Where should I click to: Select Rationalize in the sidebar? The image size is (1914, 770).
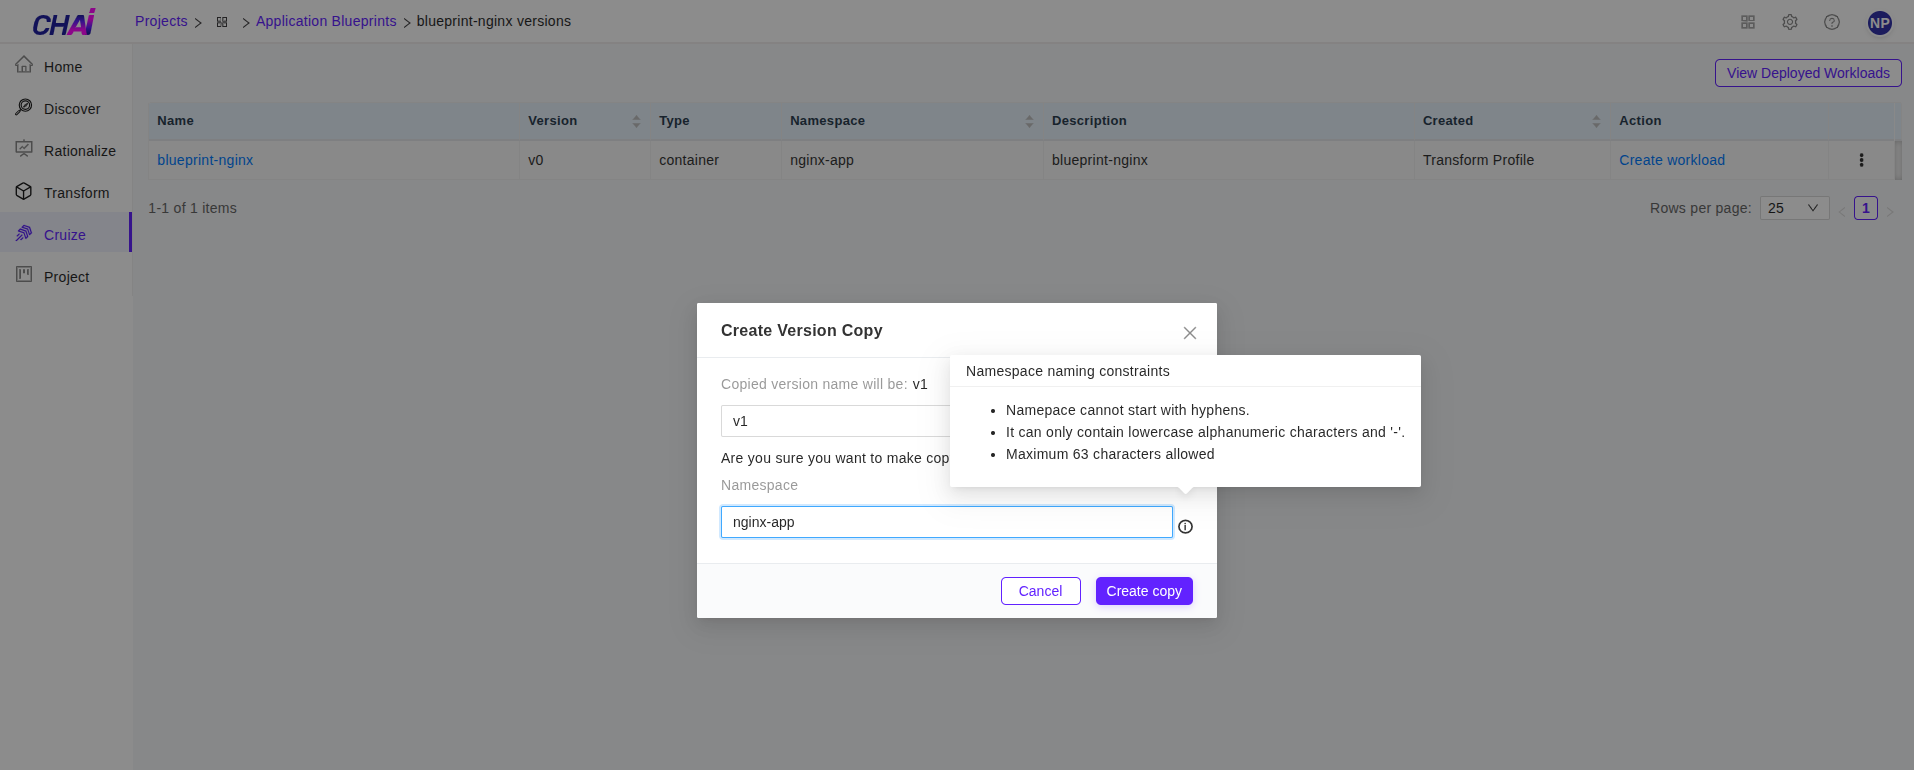pyautogui.click(x=79, y=151)
